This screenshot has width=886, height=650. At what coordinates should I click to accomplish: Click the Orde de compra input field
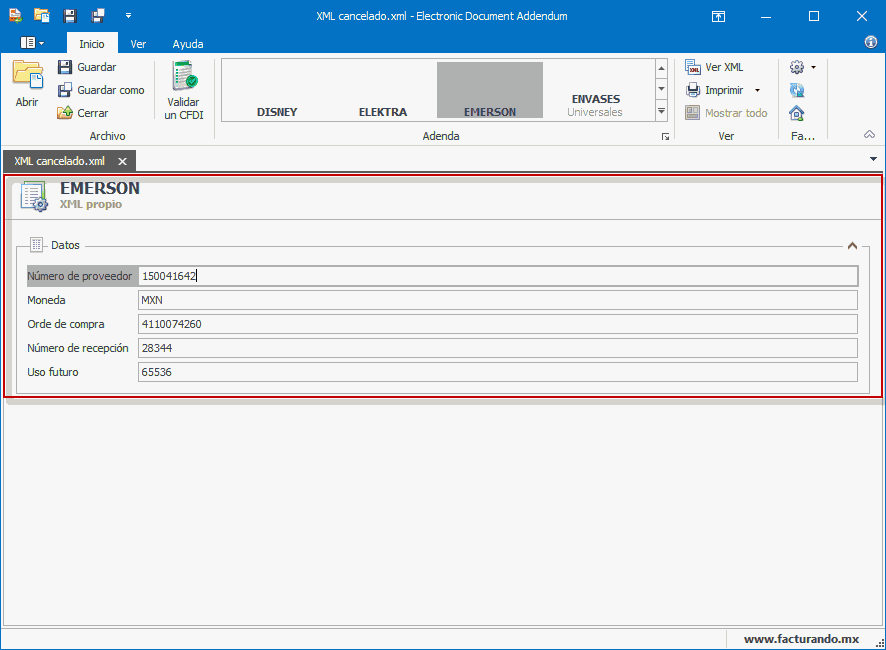pyautogui.click(x=498, y=324)
